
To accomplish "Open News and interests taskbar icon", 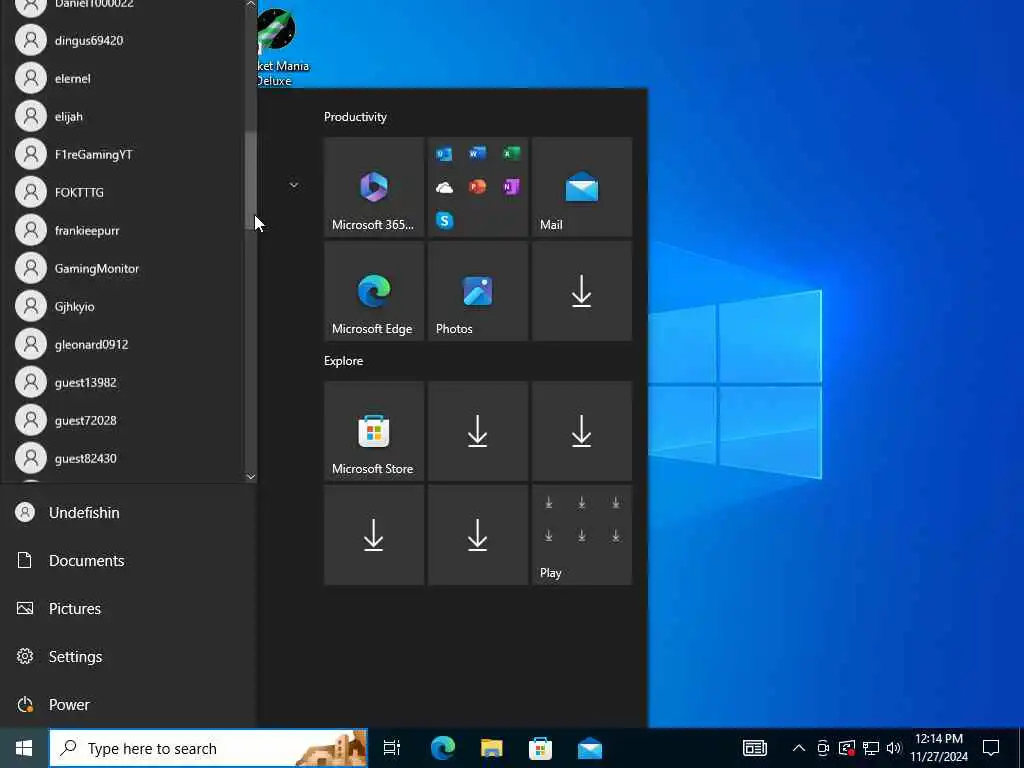I will 754,748.
